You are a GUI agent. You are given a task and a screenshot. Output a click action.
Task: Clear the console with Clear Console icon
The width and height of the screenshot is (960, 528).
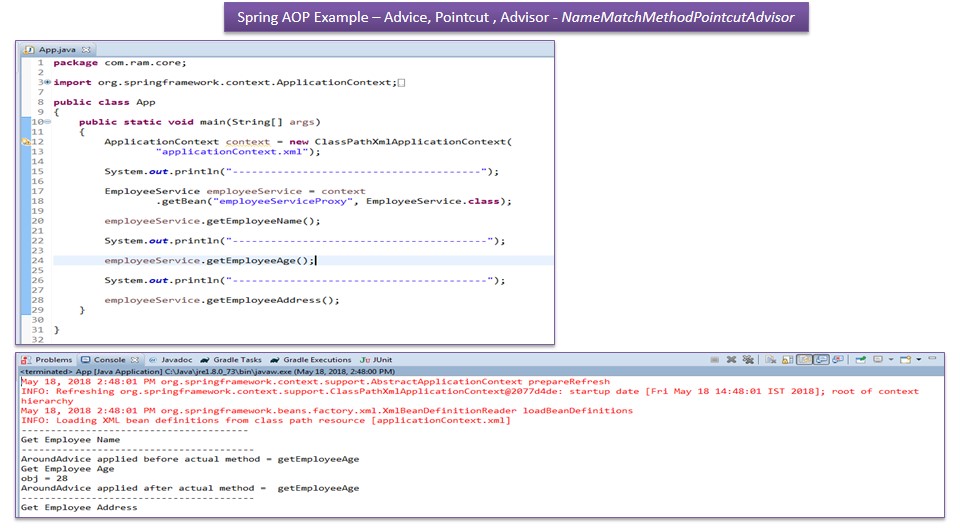tap(771, 360)
